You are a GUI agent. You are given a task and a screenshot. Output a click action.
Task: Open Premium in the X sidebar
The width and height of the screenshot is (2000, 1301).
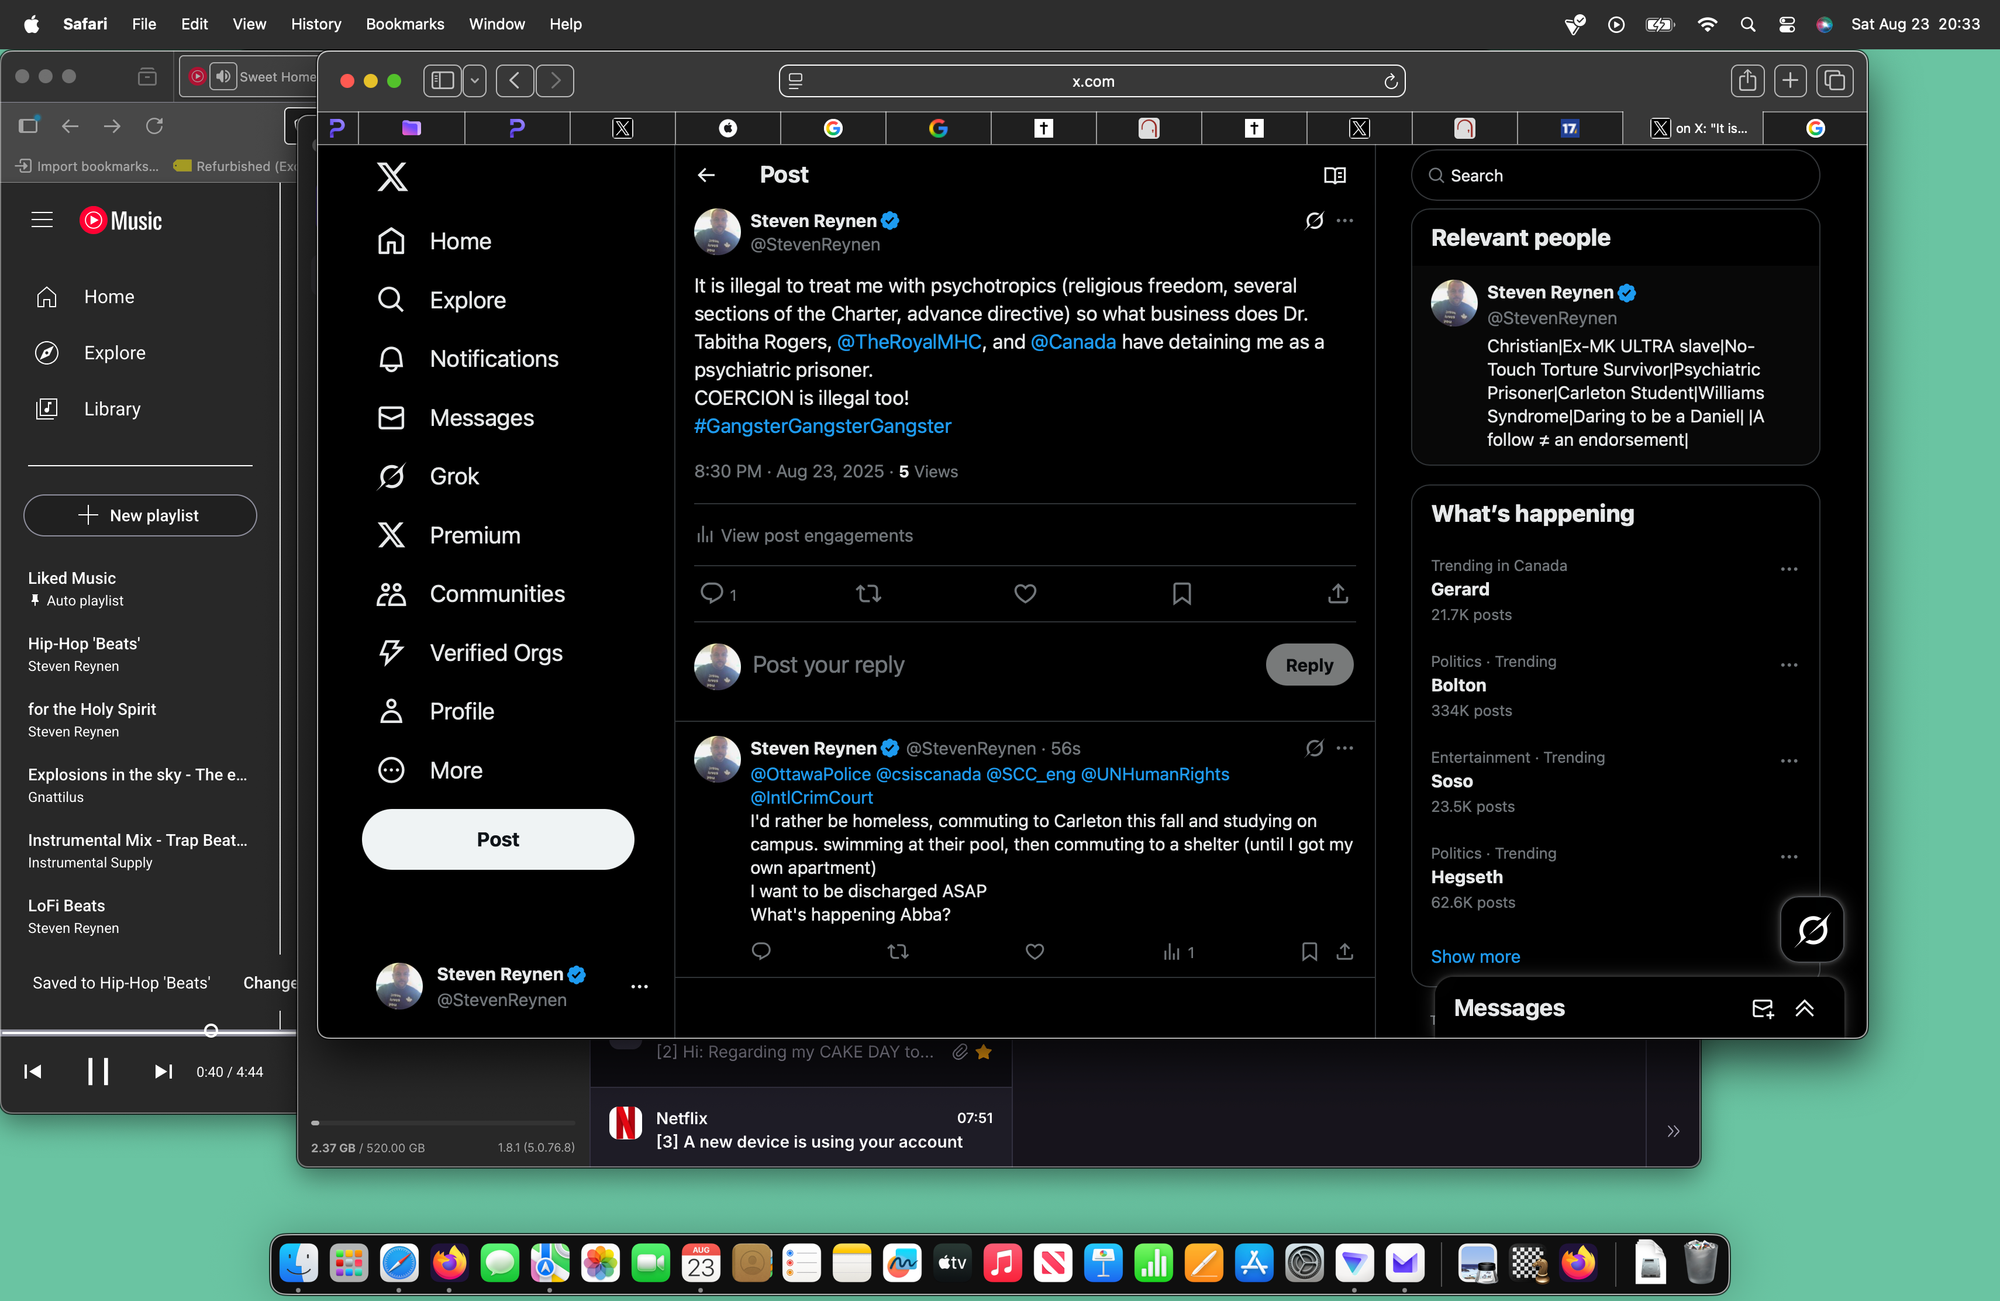click(448, 535)
